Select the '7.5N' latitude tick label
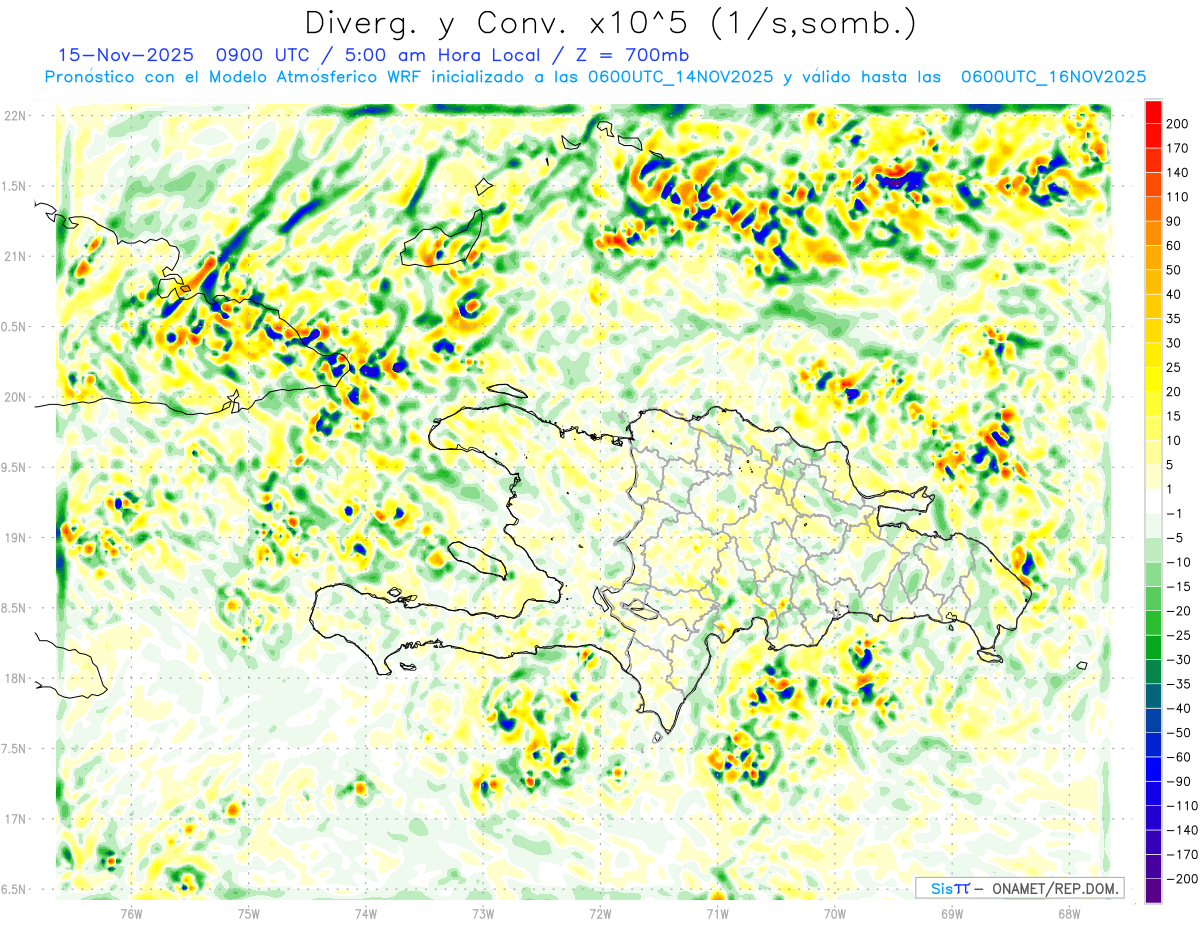Screen dimensions: 1200x927 point(15,749)
